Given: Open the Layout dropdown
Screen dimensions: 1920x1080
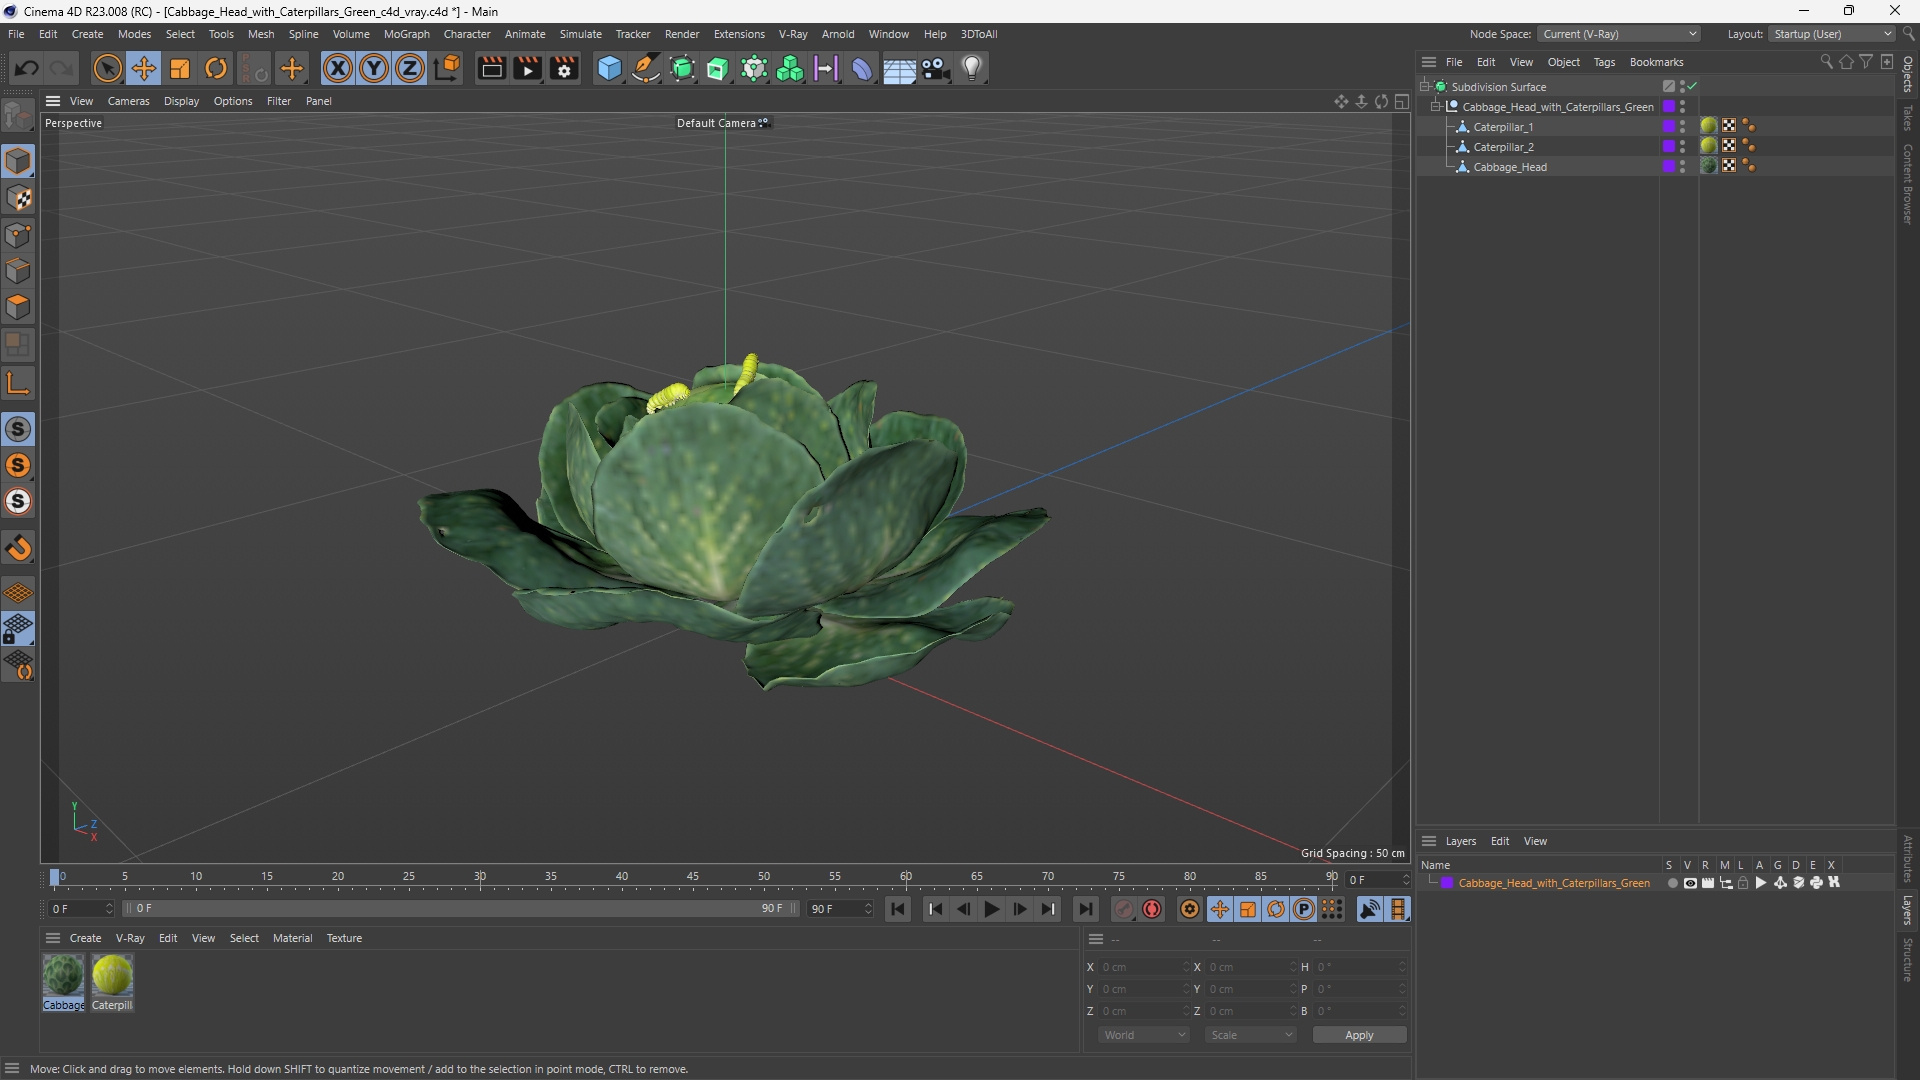Looking at the screenshot, I should pos(1832,34).
